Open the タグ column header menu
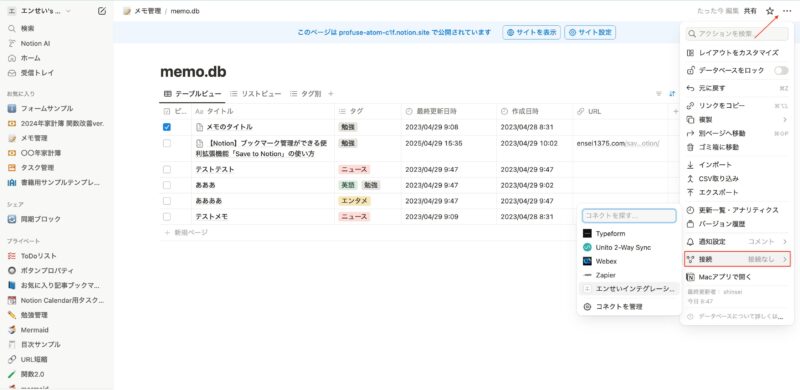This screenshot has height=390, width=800. tap(368, 111)
